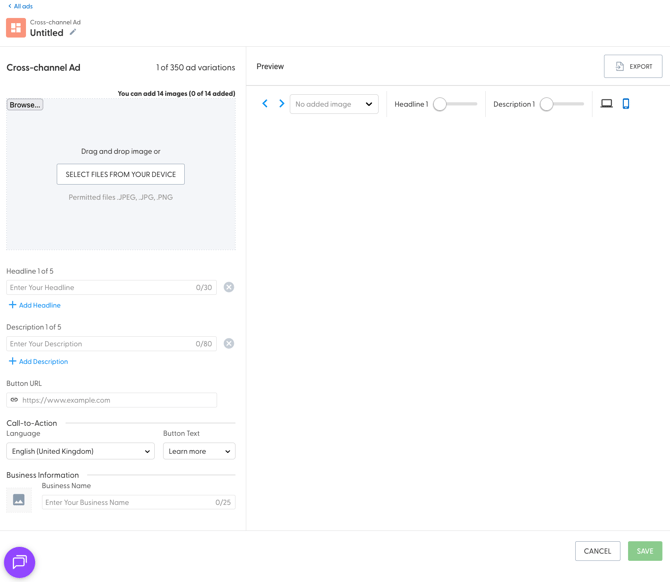Go to next image with right arrow
Image resolution: width=670 pixels, height=582 pixels.
click(x=282, y=104)
